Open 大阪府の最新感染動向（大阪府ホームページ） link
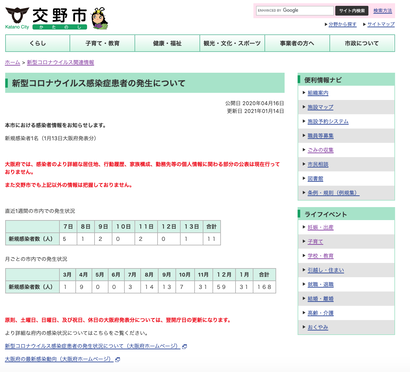This screenshot has width=410, height=372. pyautogui.click(x=59, y=359)
